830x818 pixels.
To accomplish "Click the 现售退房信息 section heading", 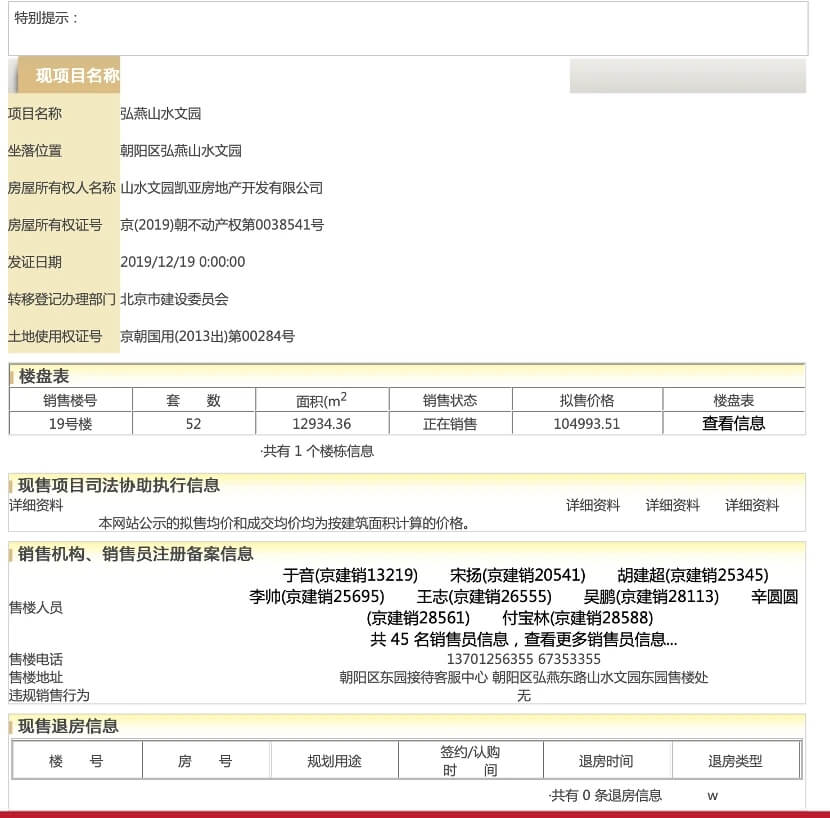I will click(x=68, y=726).
